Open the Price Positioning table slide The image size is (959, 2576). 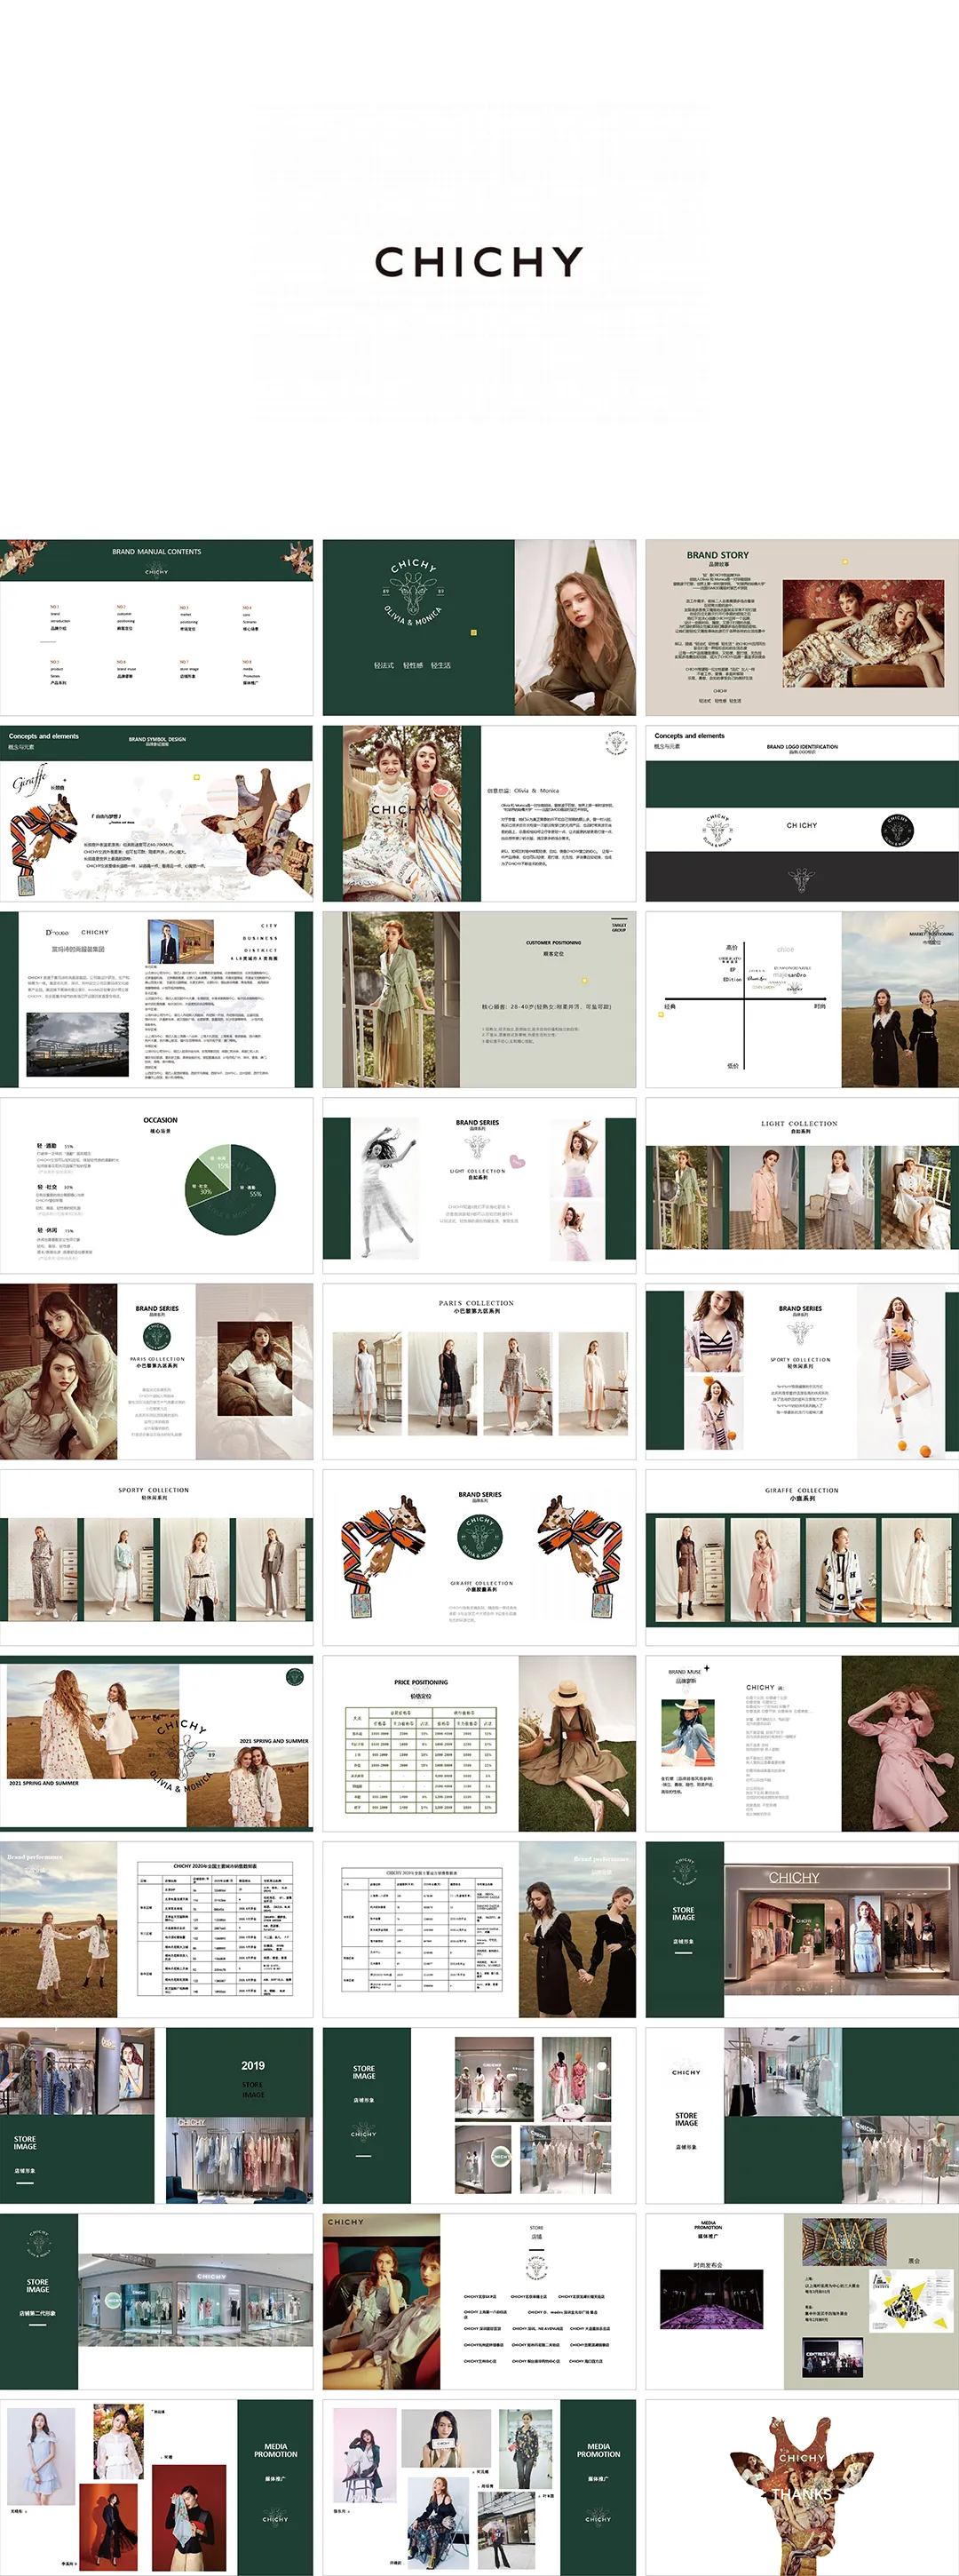coord(478,1742)
